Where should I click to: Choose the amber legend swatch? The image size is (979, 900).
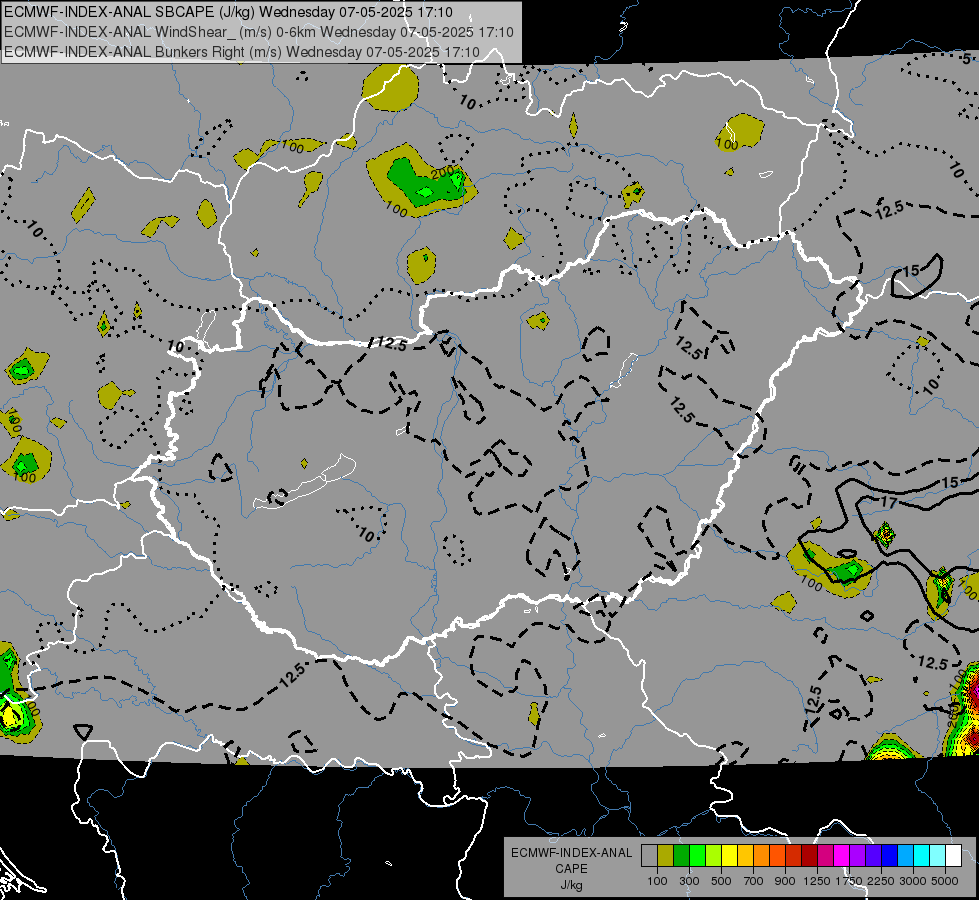coord(745,856)
